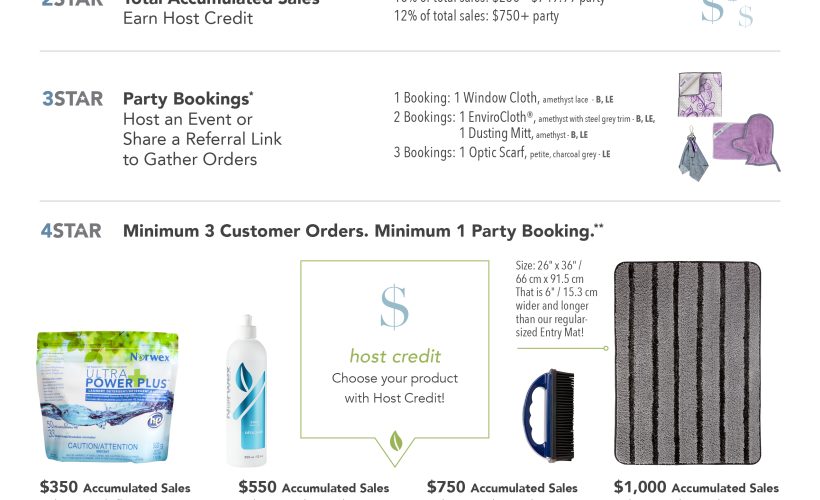Click the green leaf icon below host credit box
Viewport: 820px width, 500px height.
pyautogui.click(x=396, y=441)
